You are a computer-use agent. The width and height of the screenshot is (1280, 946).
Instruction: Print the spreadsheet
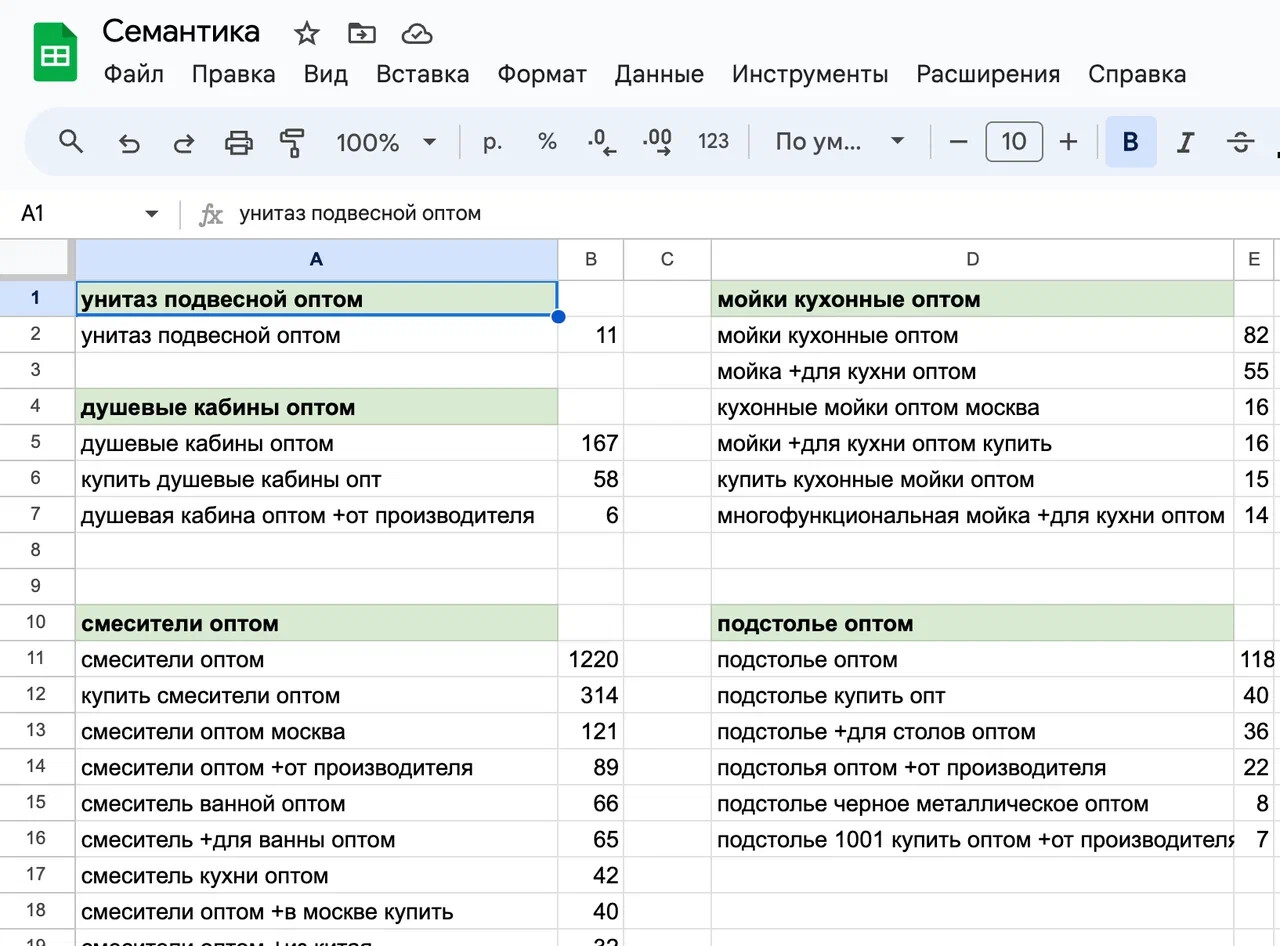[x=239, y=142]
